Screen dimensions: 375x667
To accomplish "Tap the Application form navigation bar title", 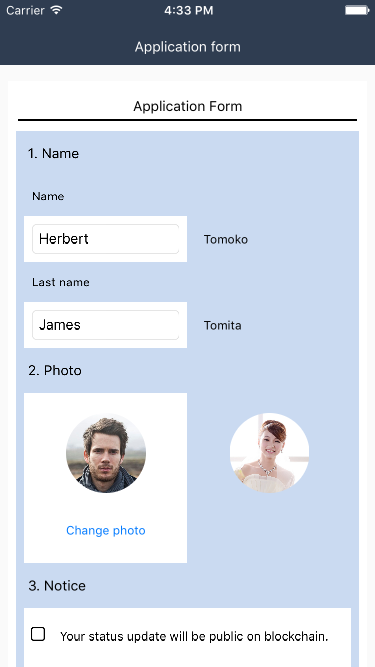I will pos(188,47).
